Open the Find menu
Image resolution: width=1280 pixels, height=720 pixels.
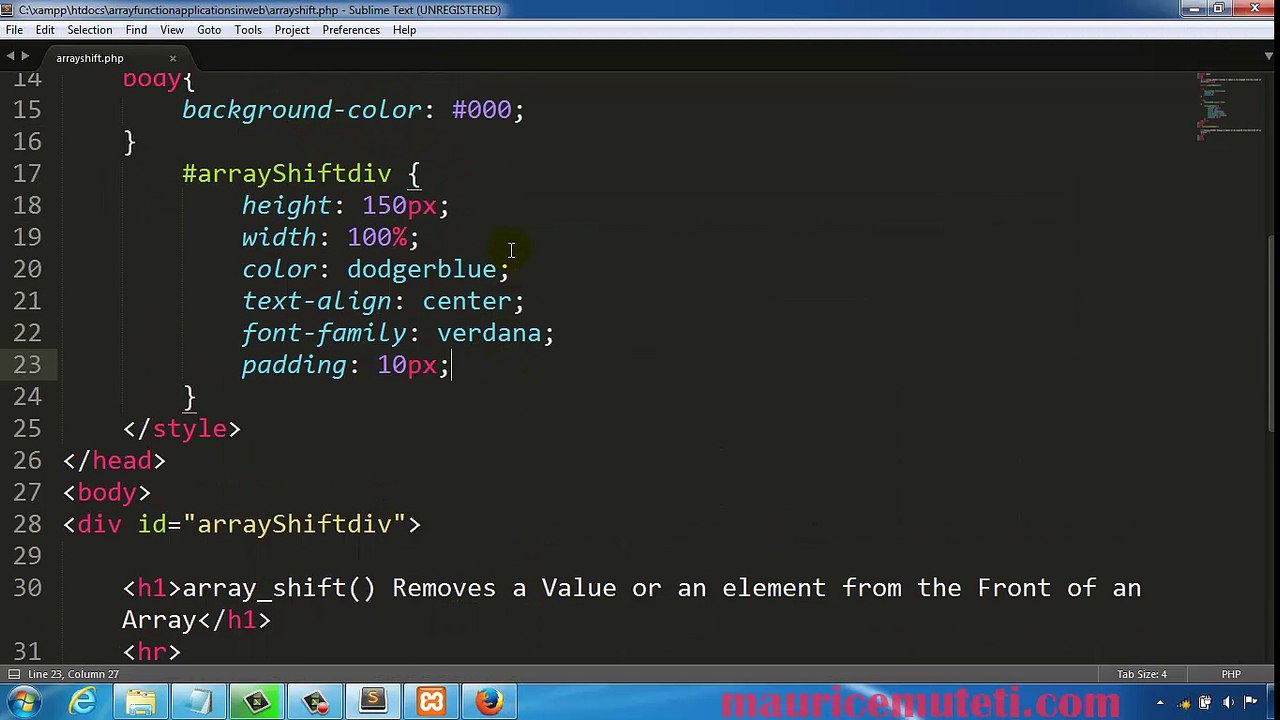[136, 30]
